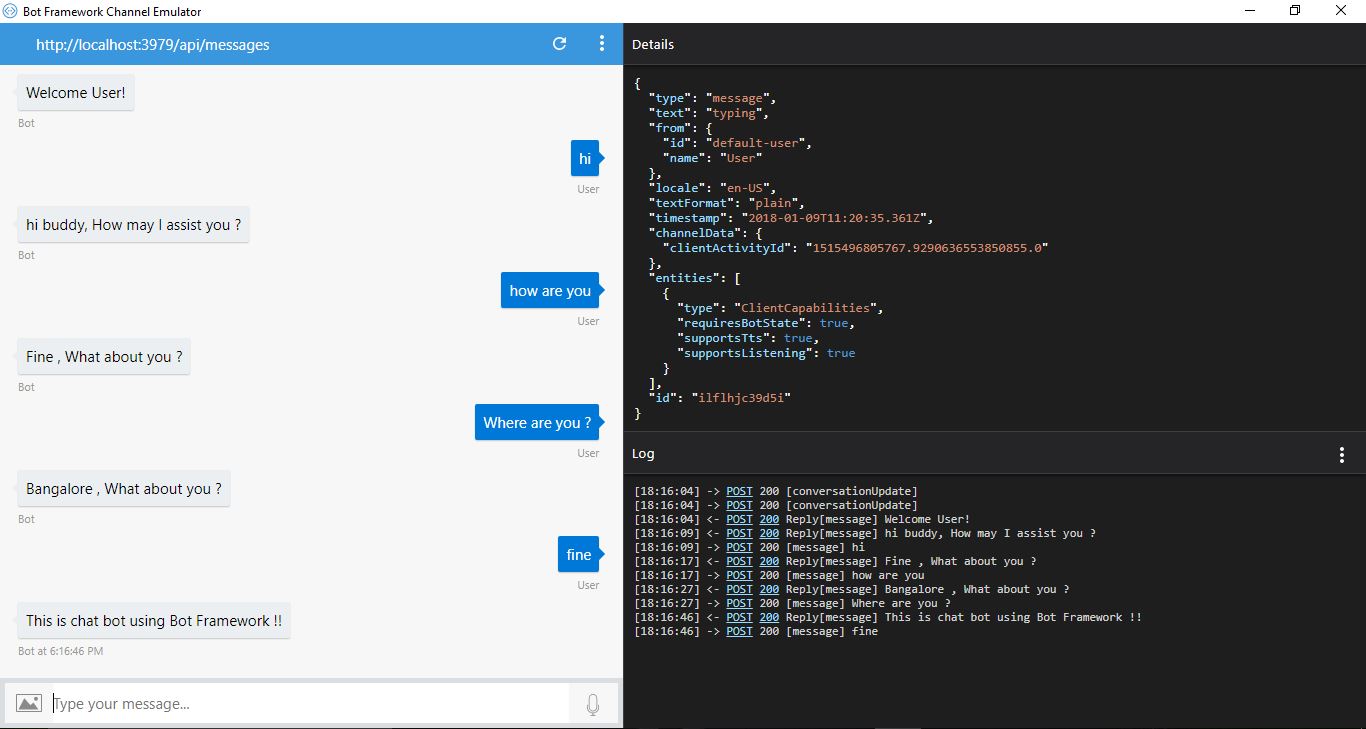Select the 'how are you' message bubble
This screenshot has height=729, width=1366.
550,291
